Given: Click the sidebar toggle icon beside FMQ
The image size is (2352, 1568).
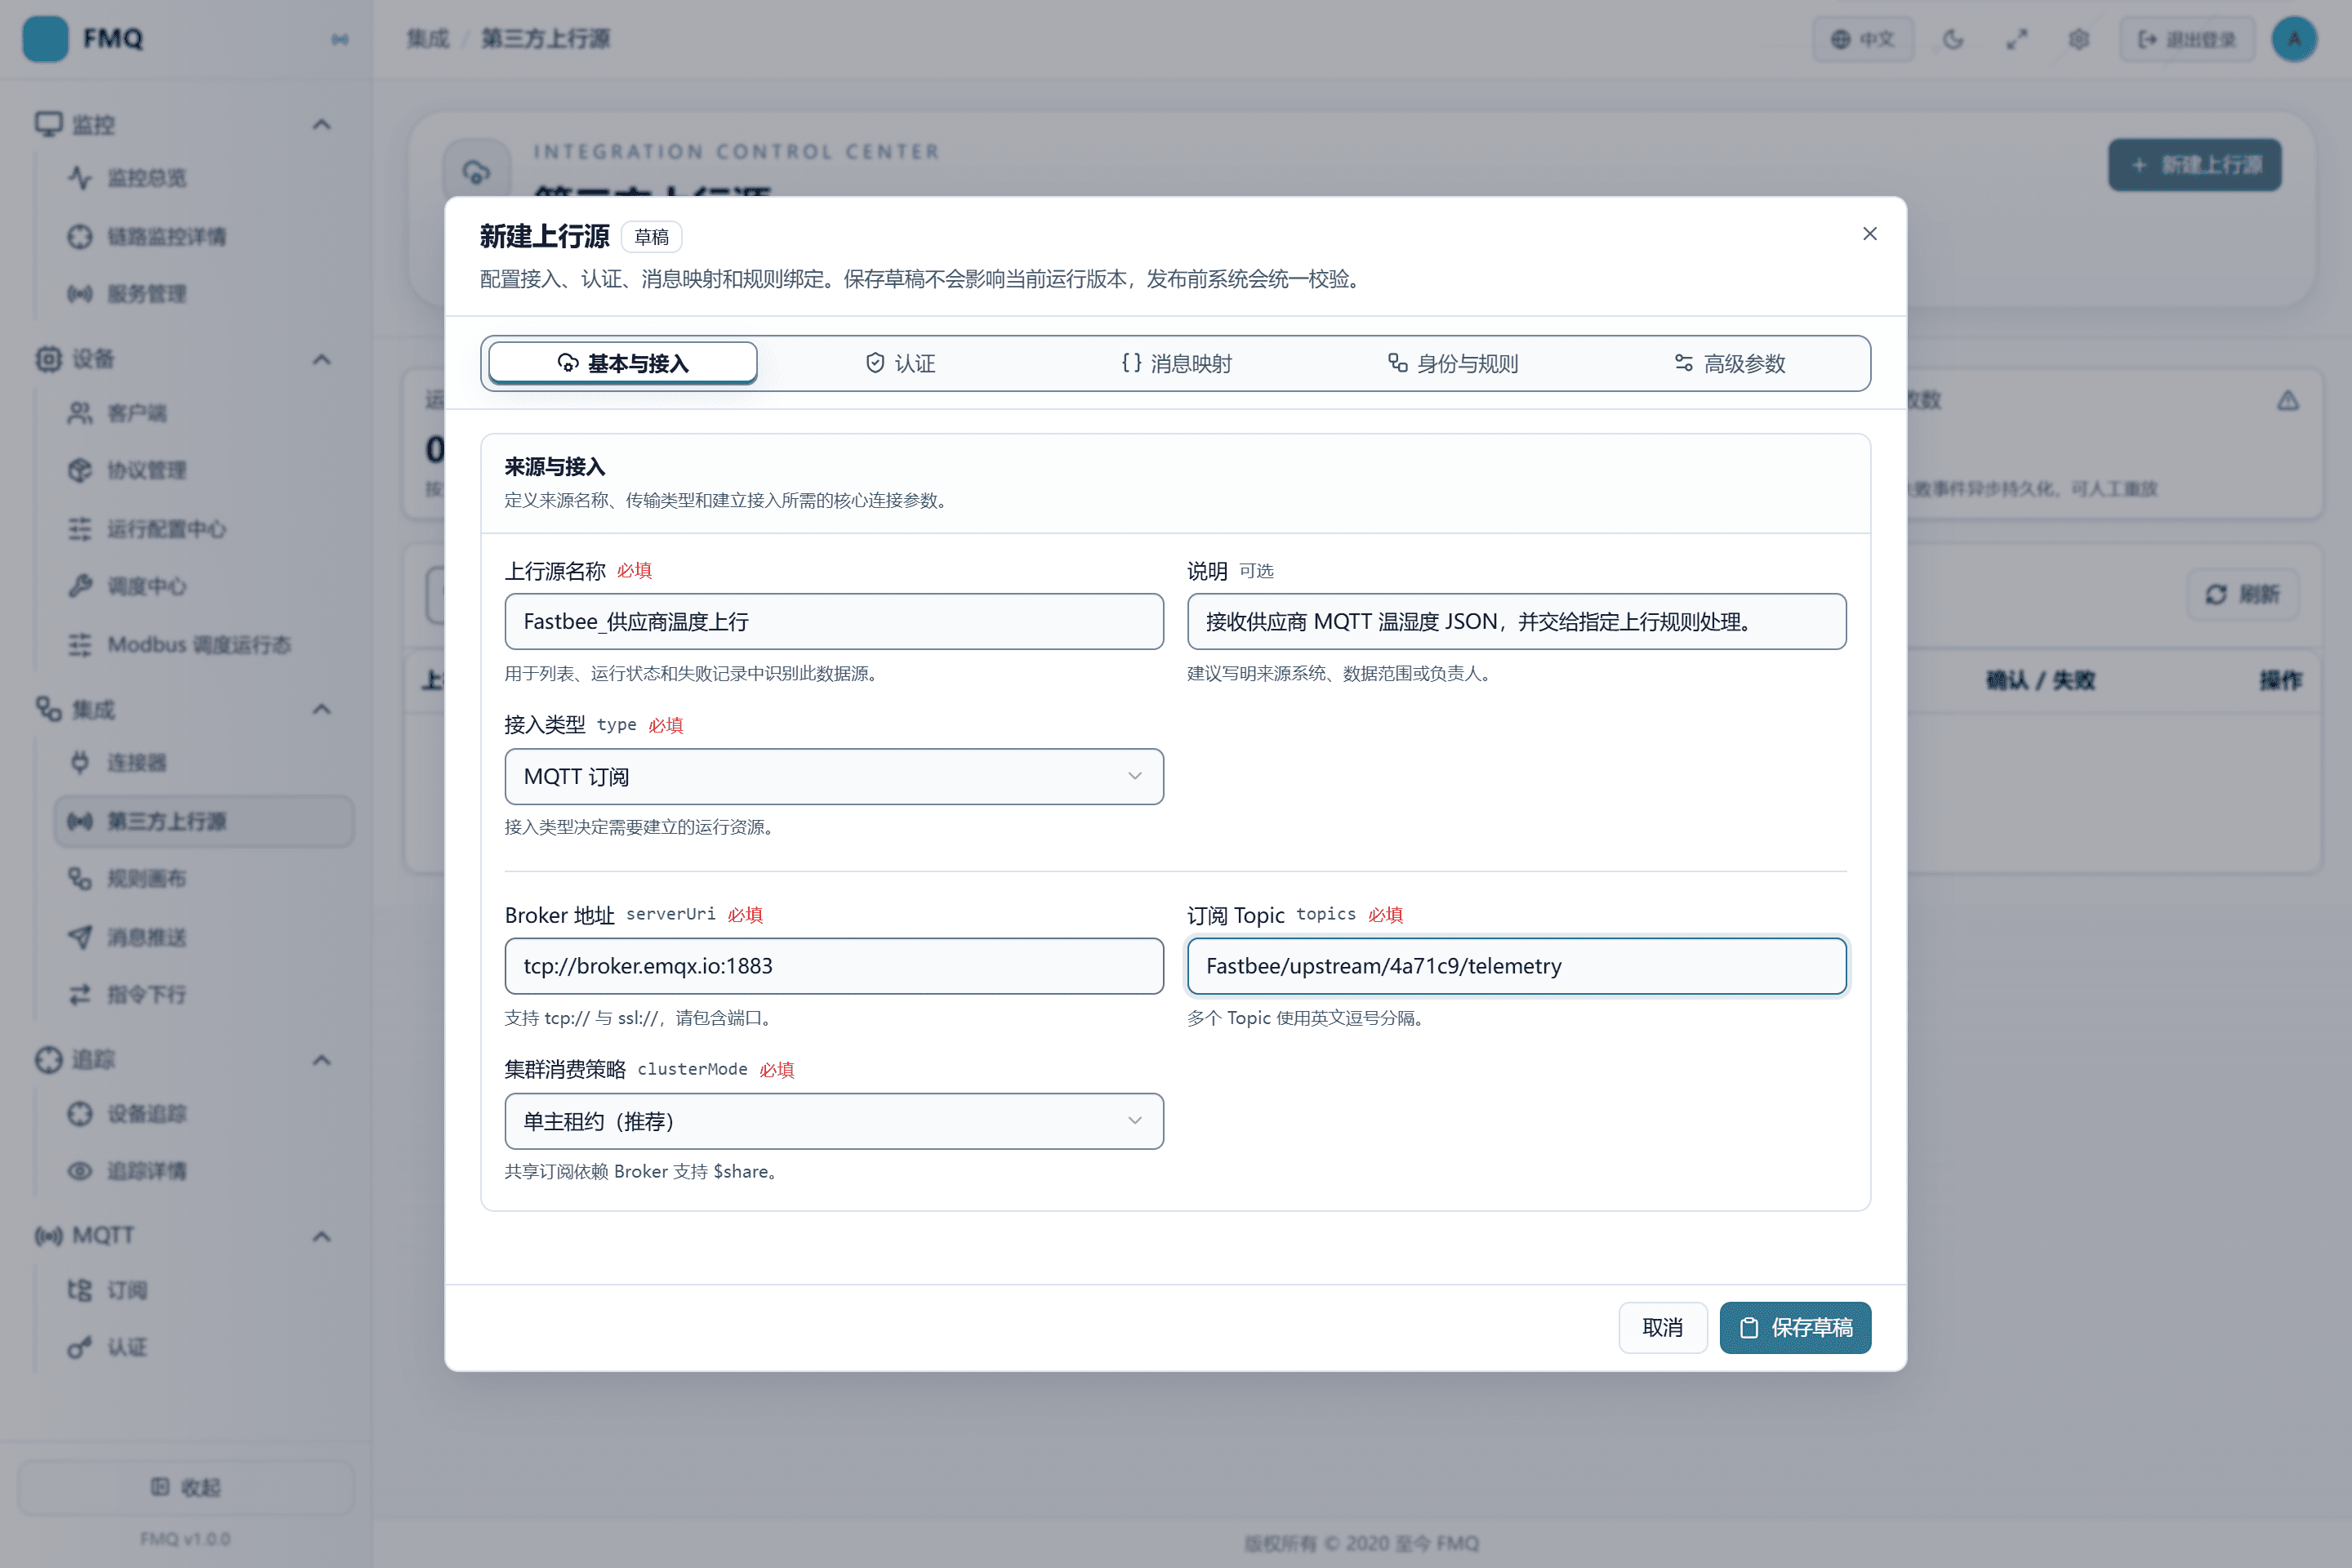Looking at the screenshot, I should click(x=340, y=39).
